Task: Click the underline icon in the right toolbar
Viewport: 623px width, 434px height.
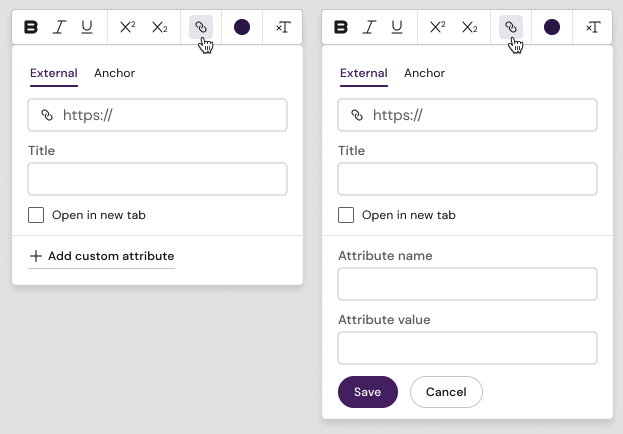Action: point(397,27)
